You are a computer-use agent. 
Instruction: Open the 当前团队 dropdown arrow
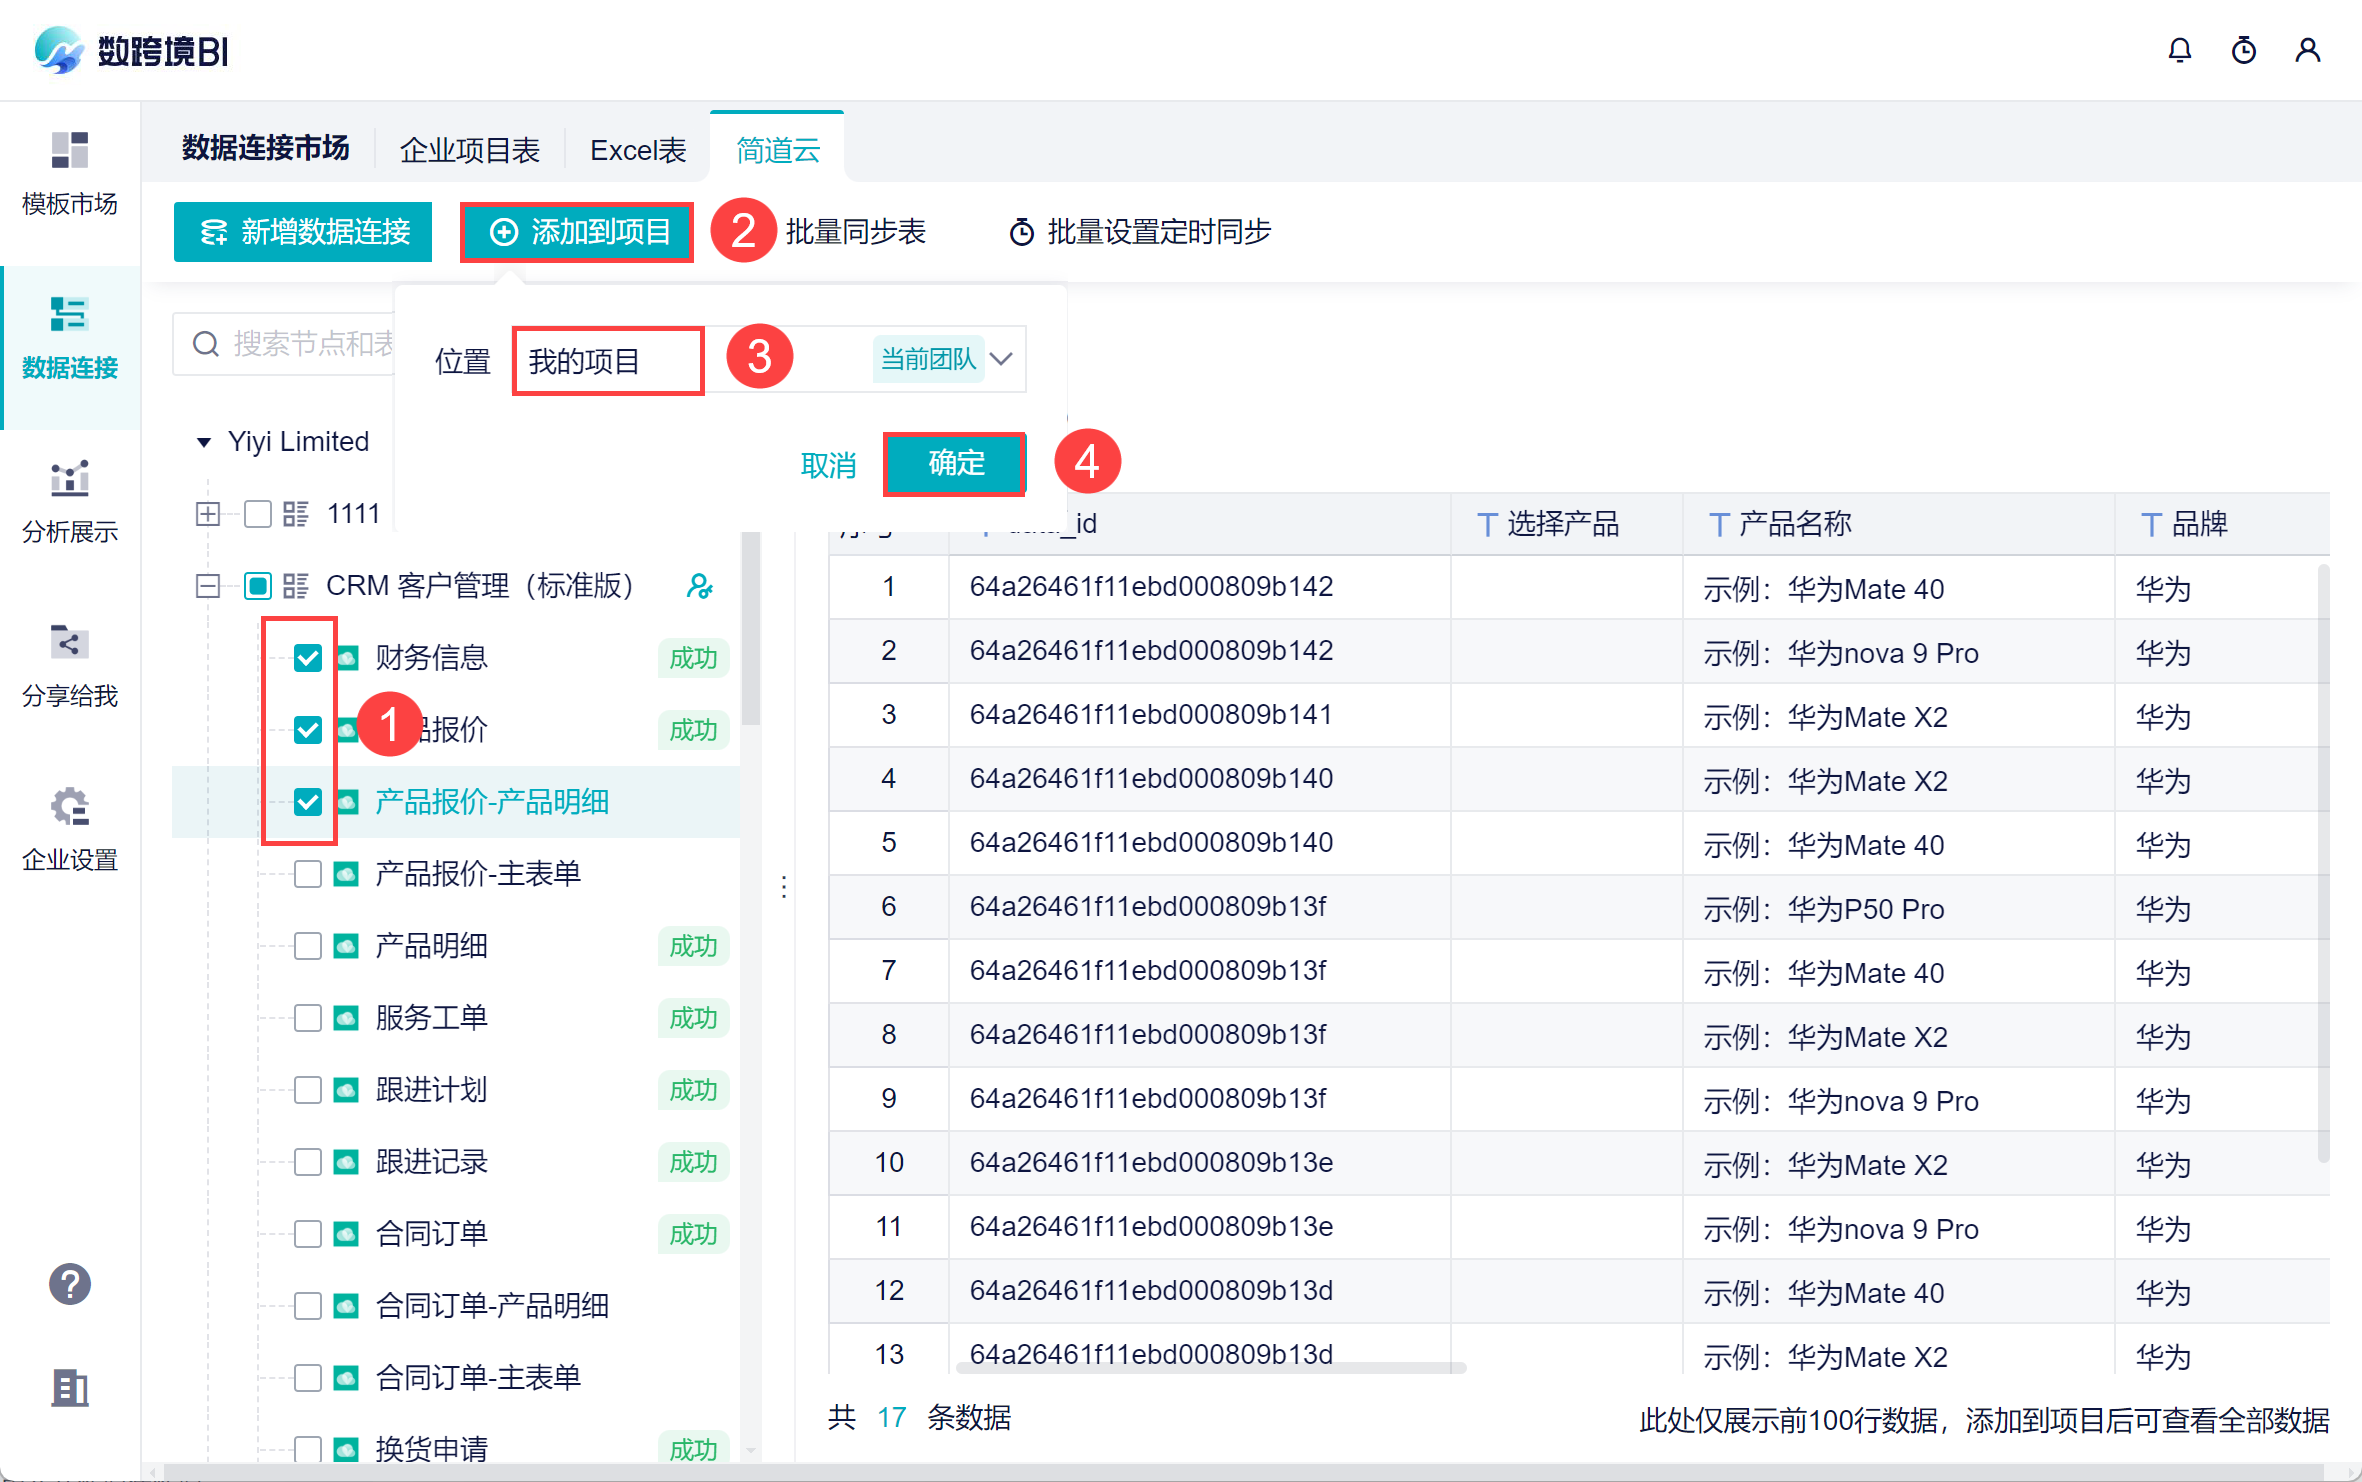1002,359
